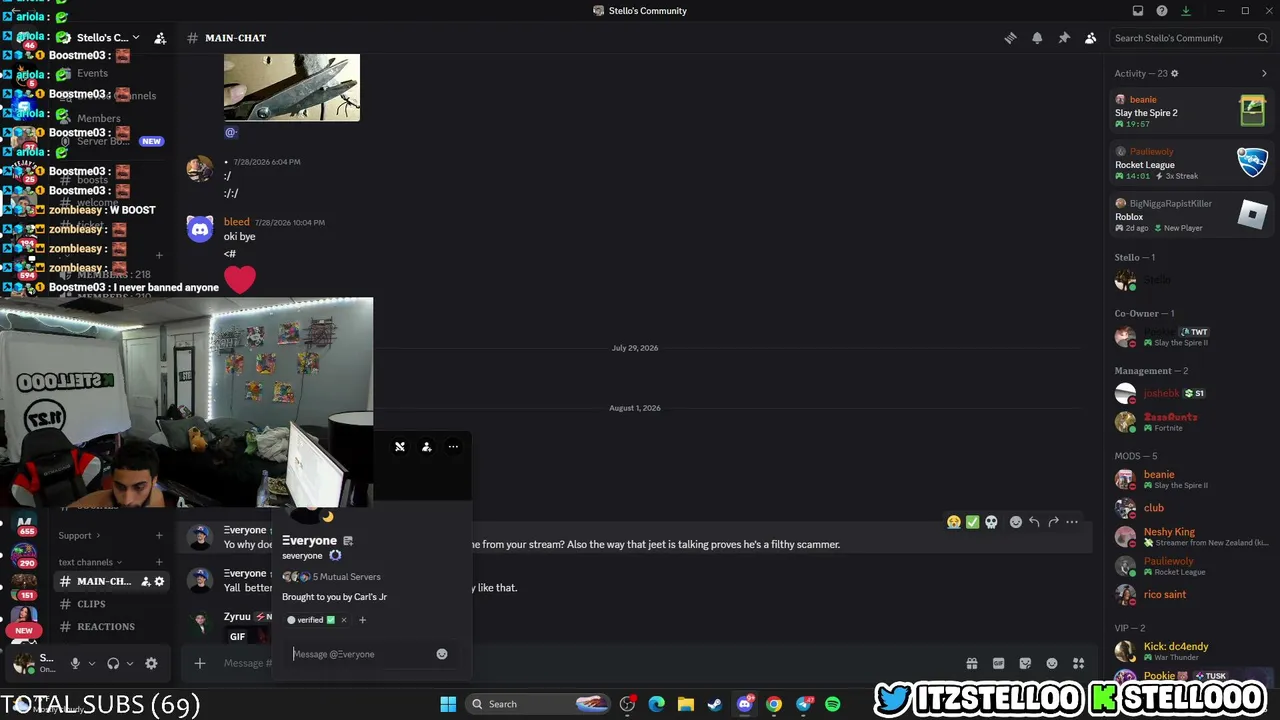This screenshot has height=720, width=1280.
Task: Open the Threads panel in the channel header
Action: pos(1010,38)
